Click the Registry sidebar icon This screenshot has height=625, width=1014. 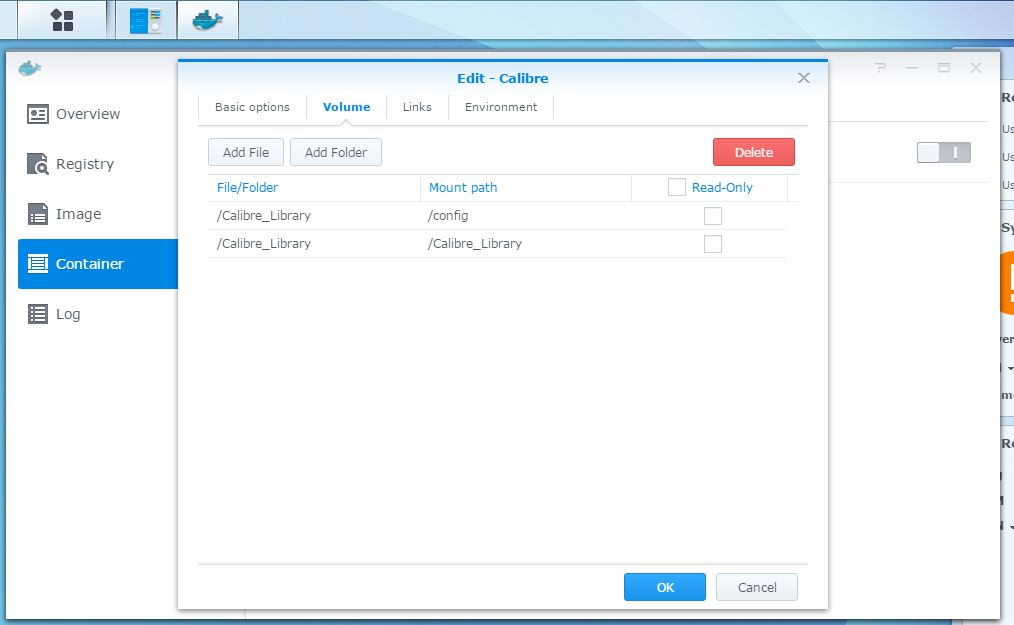(38, 164)
